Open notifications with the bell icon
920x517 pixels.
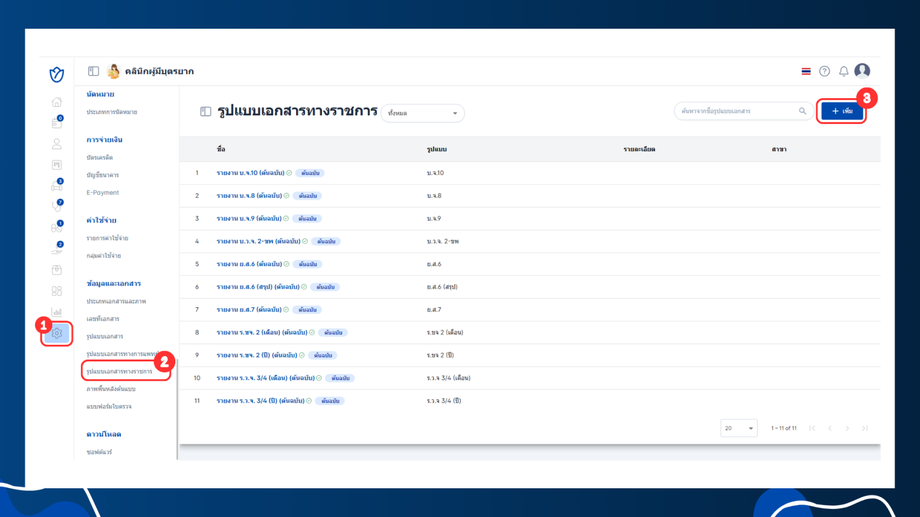coord(843,71)
